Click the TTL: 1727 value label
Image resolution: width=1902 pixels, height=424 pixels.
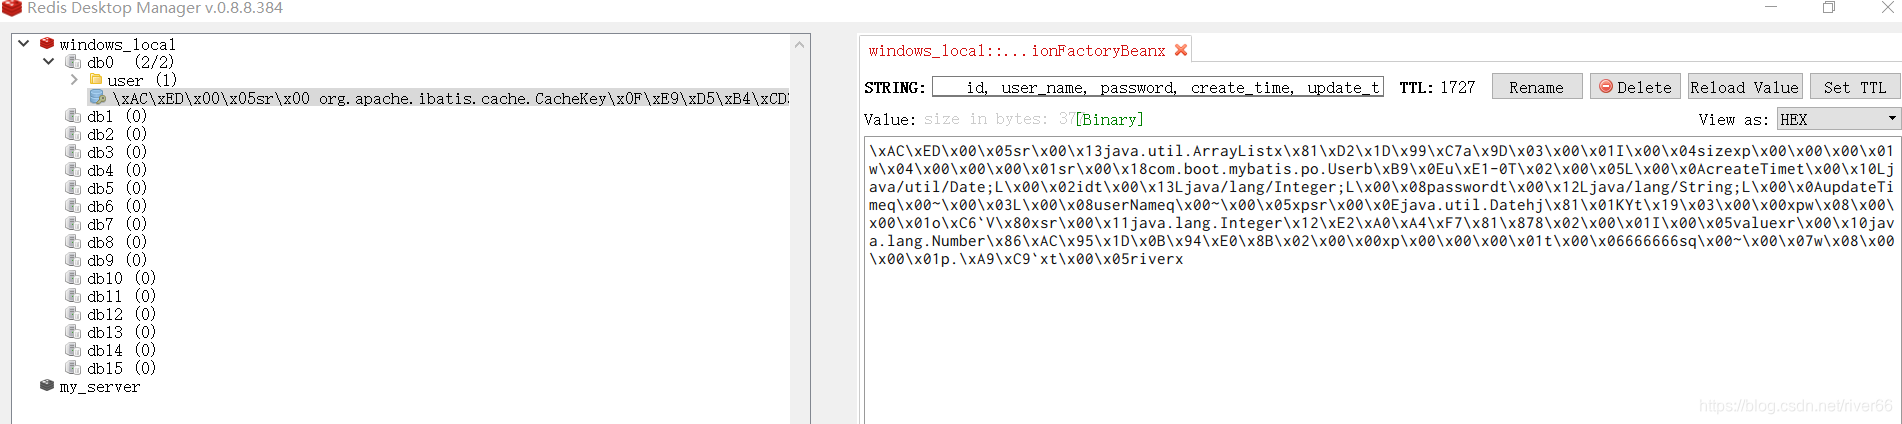tap(1437, 88)
